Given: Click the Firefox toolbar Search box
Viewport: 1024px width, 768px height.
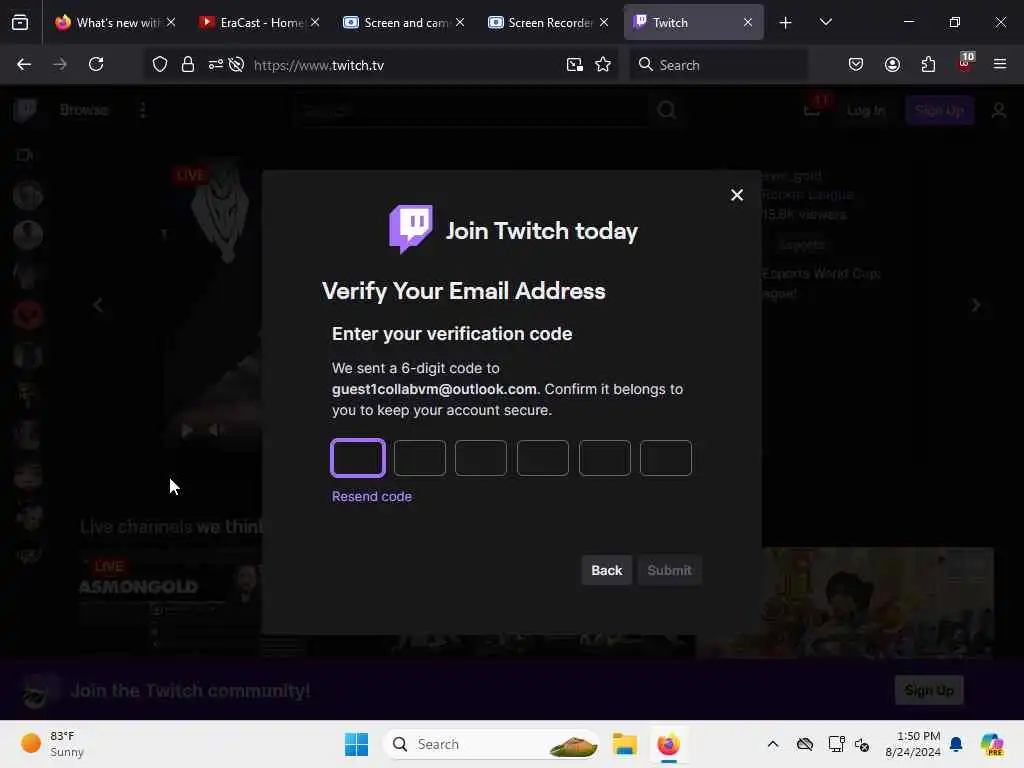Looking at the screenshot, I should pos(718,65).
